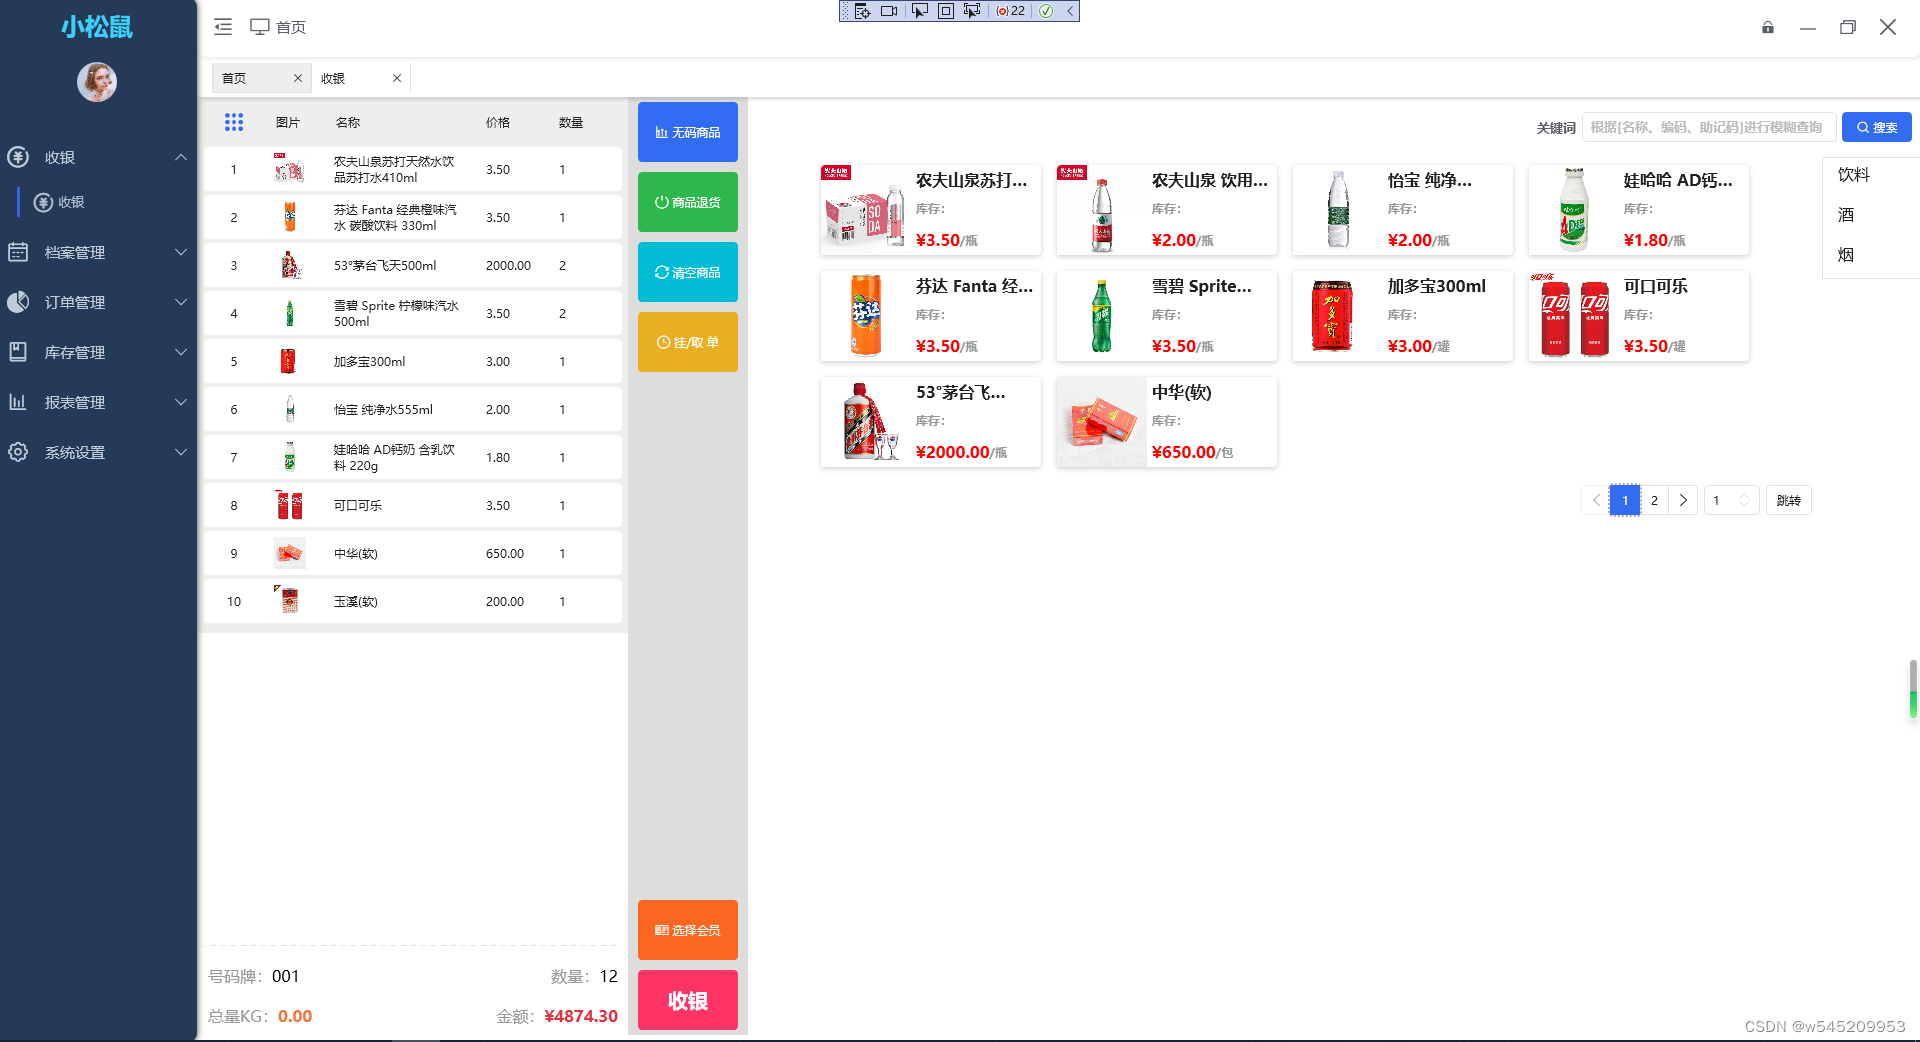This screenshot has width=1920, height=1042.
Task: Go to page 2 of products
Action: pos(1654,500)
